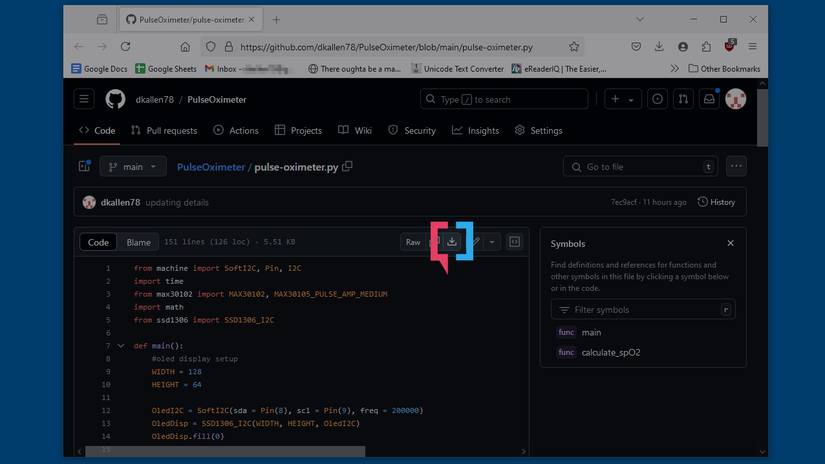Open the Wiki tab

[355, 130]
